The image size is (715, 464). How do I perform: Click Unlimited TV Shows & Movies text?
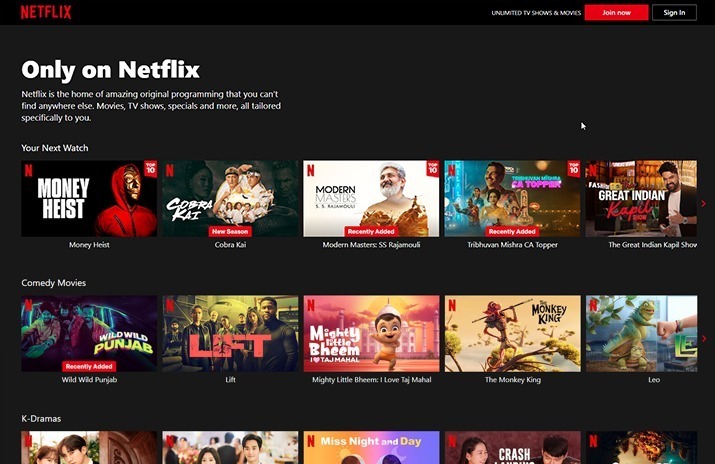point(536,13)
